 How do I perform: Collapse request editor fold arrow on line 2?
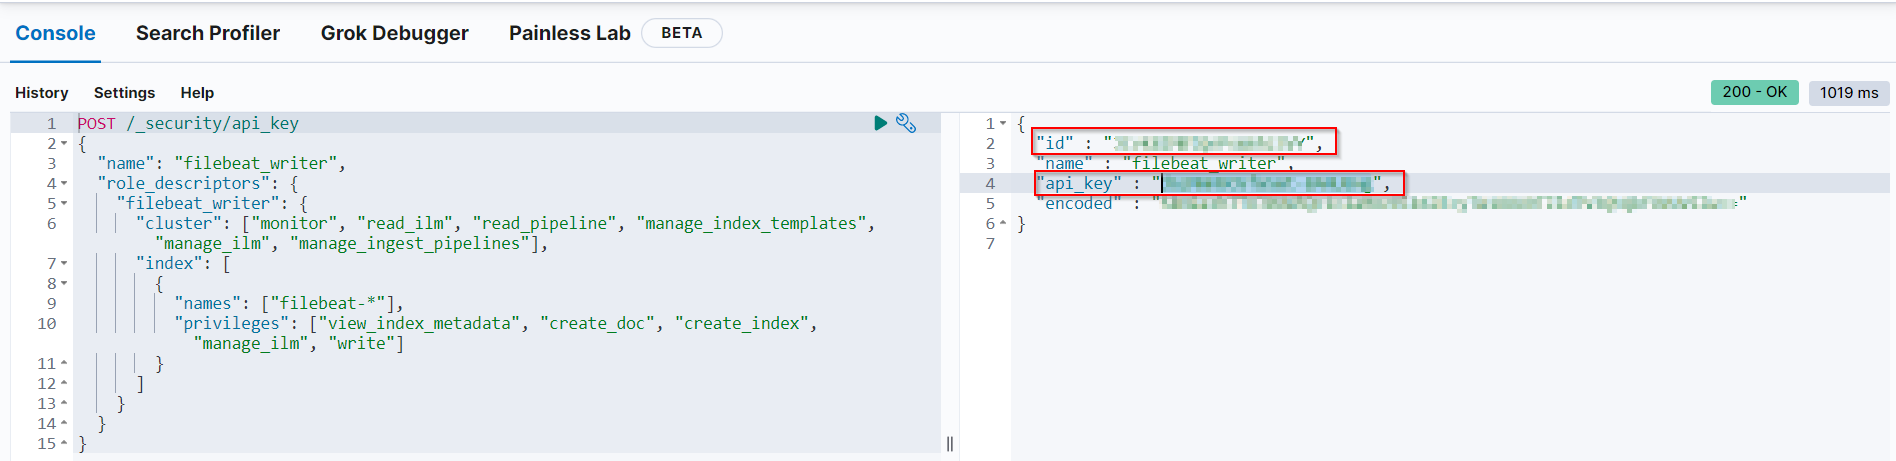[x=64, y=143]
